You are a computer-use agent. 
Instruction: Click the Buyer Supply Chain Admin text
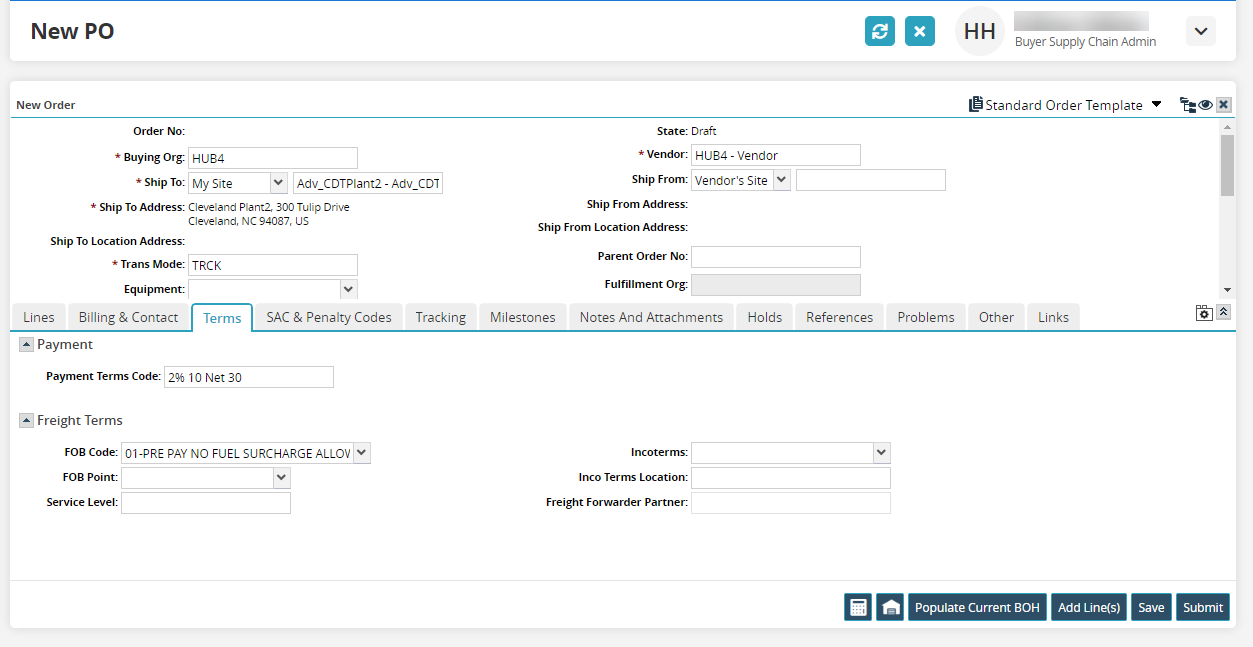coord(1085,42)
